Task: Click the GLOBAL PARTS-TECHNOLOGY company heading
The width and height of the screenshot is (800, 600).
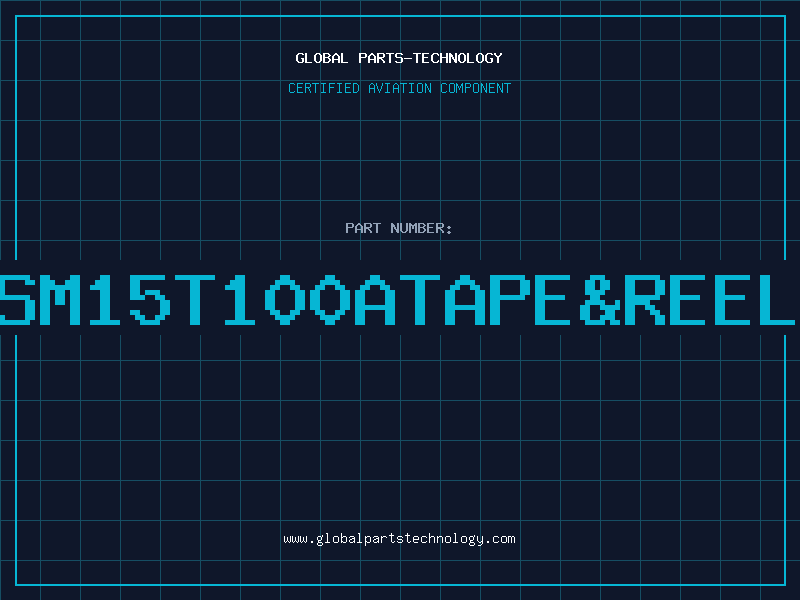Action: [399, 58]
